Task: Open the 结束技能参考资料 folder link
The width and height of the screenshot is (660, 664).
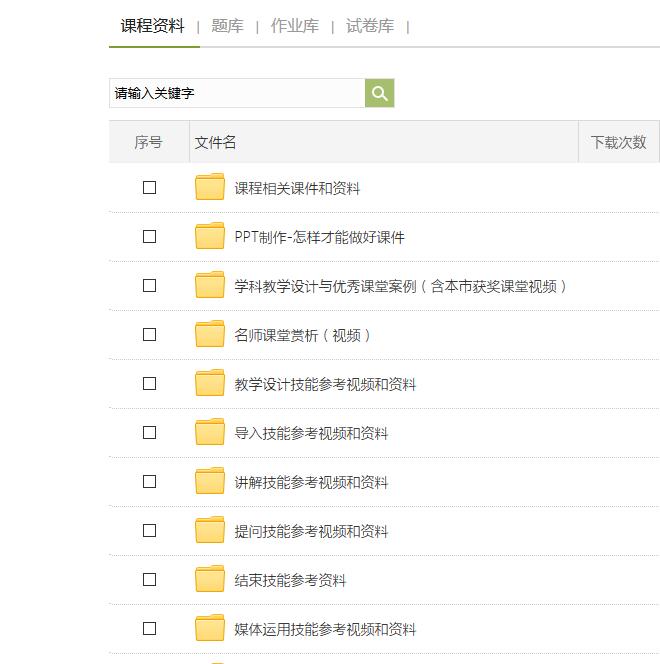Action: 290,580
